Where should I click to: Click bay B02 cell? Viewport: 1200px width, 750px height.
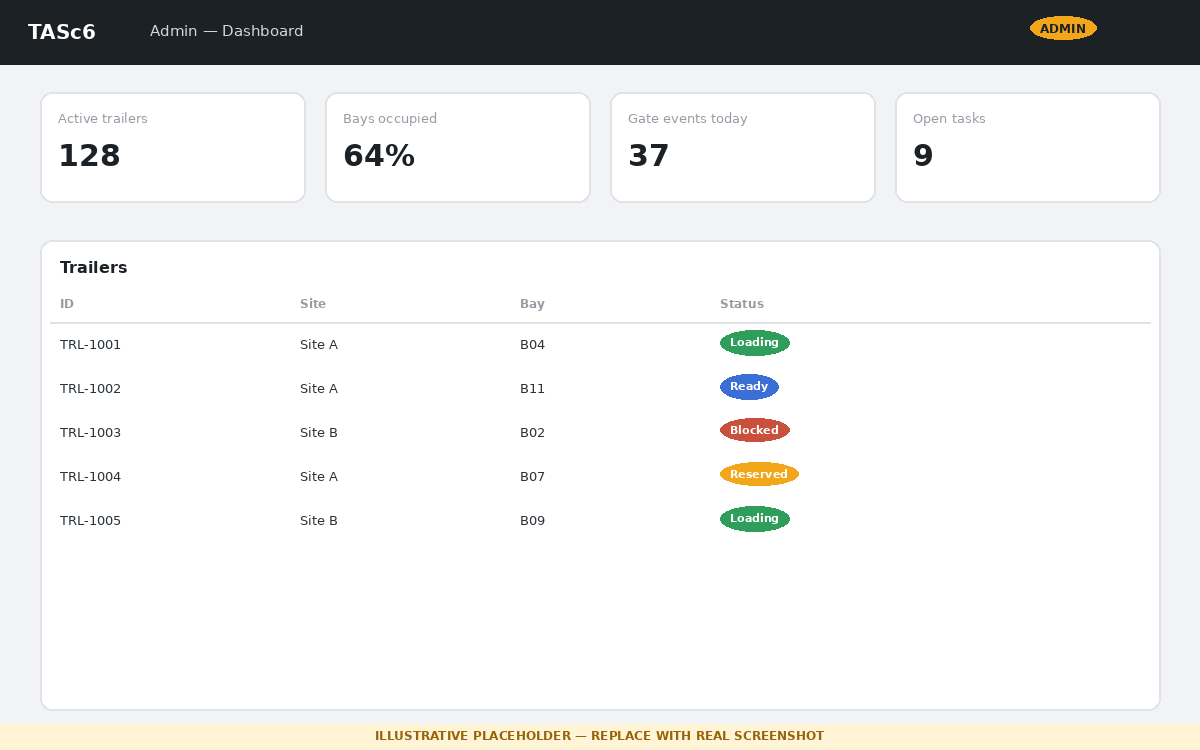click(532, 433)
